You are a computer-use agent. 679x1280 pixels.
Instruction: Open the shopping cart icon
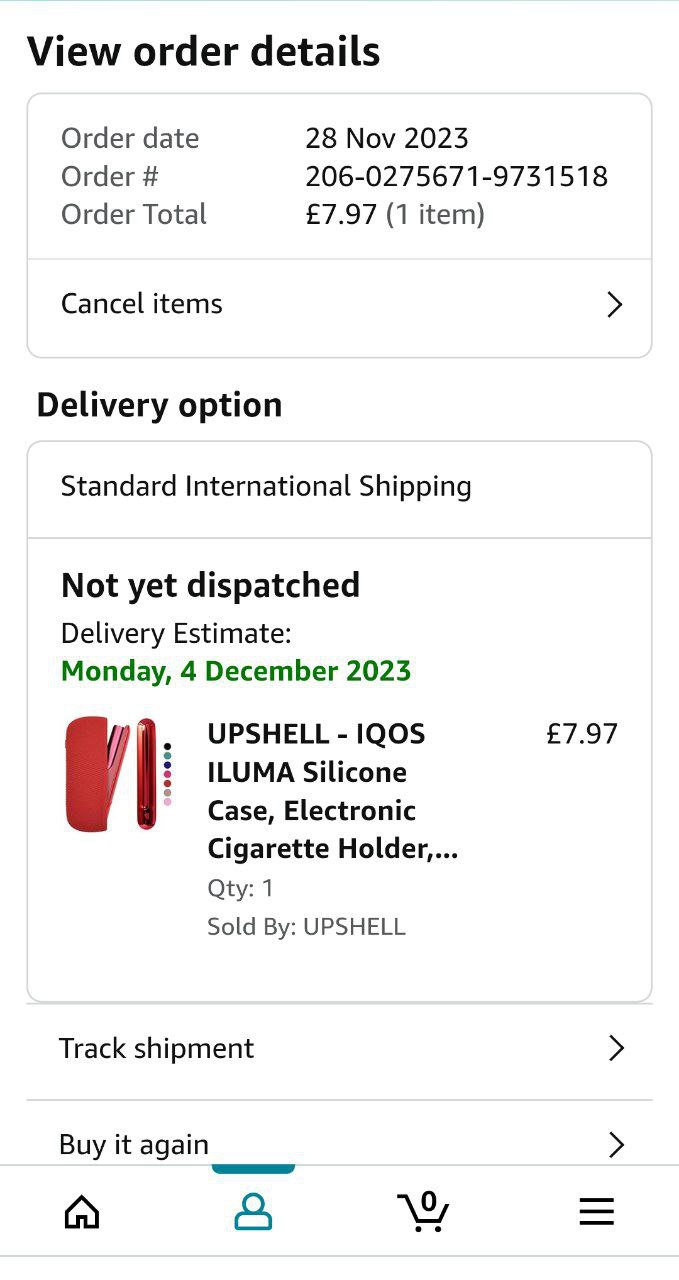(424, 1211)
